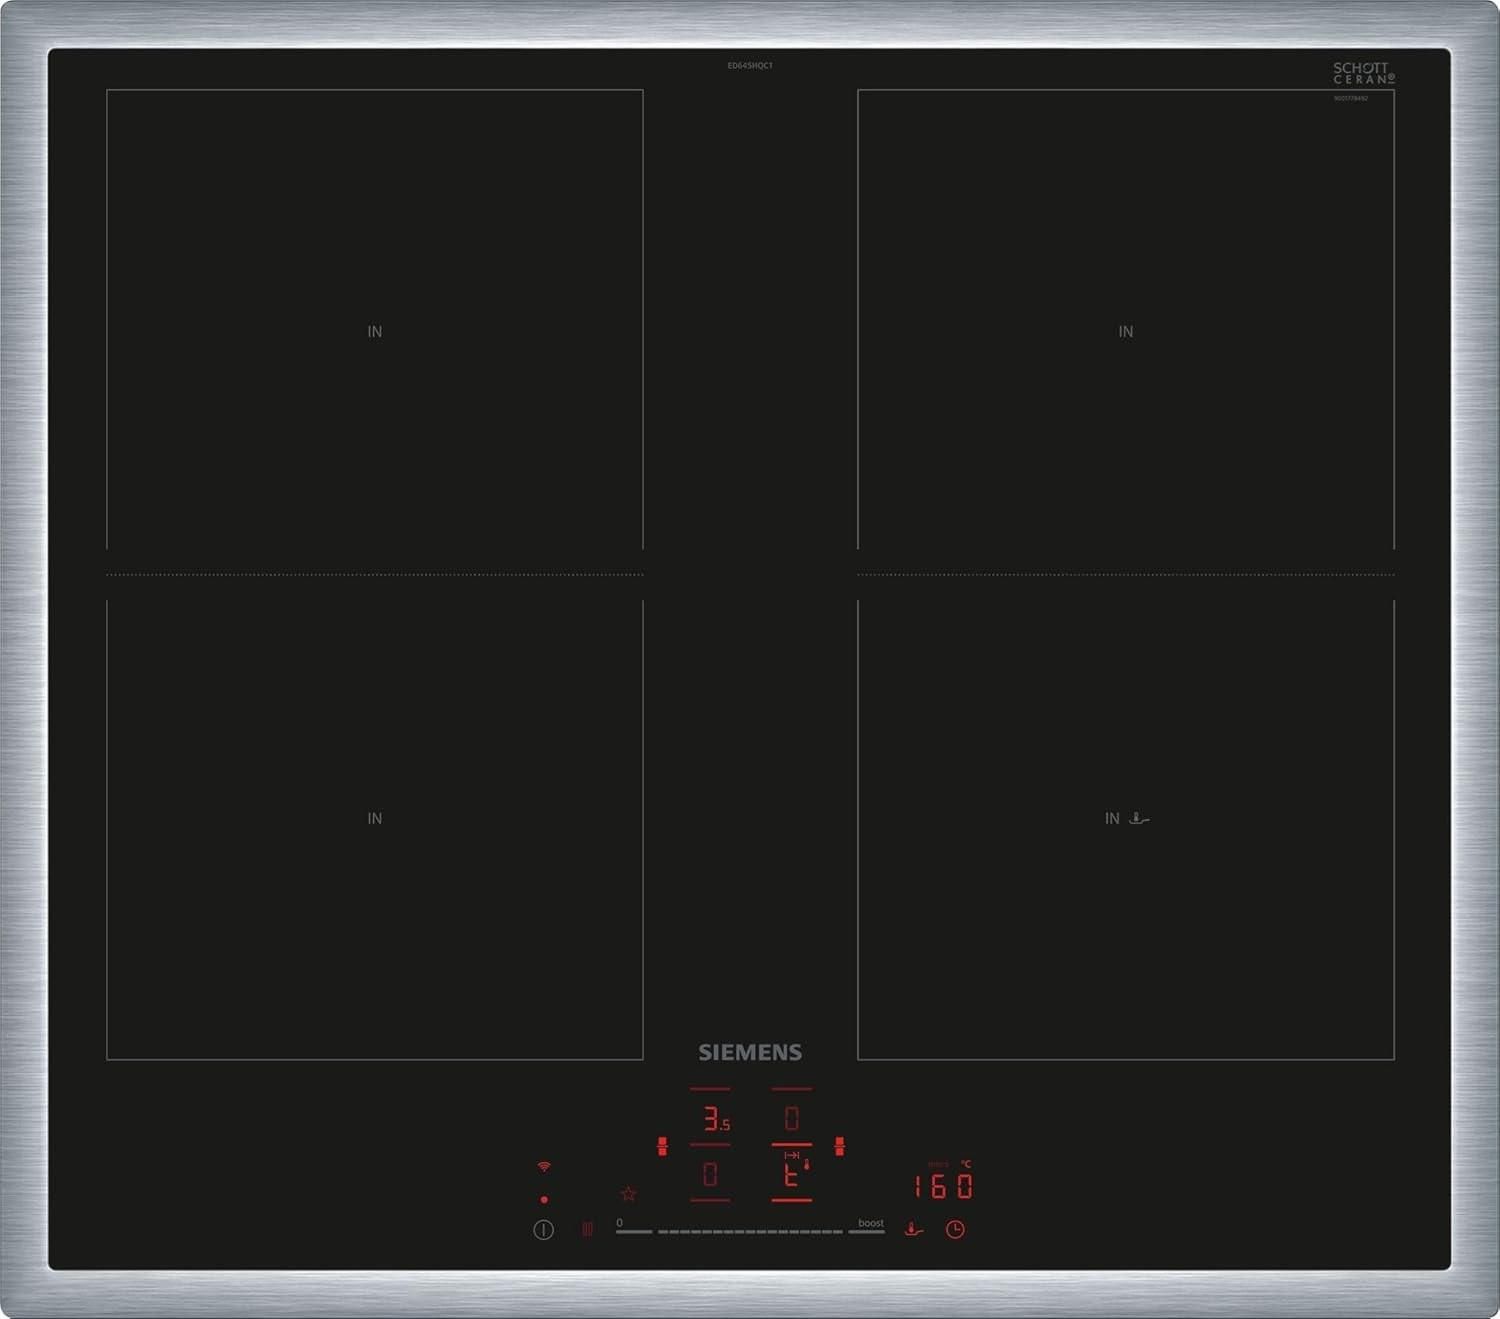Toggle the right flex zone link symbol
The width and height of the screenshot is (1500, 1319).
839,1146
